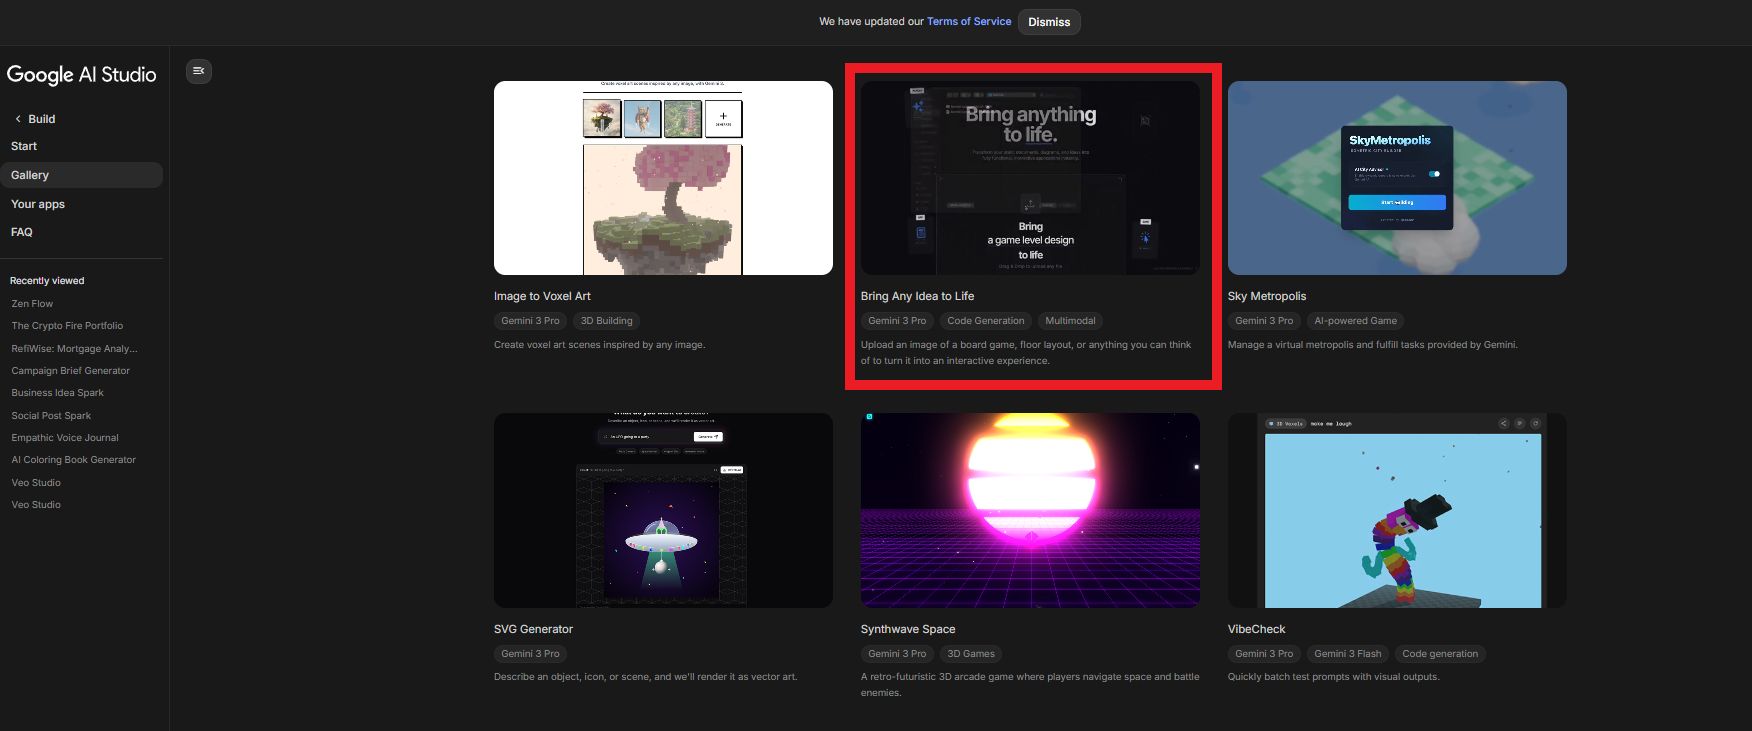
Task: Click Gemini 3 Pro tag under SVG Generator
Action: click(531, 654)
